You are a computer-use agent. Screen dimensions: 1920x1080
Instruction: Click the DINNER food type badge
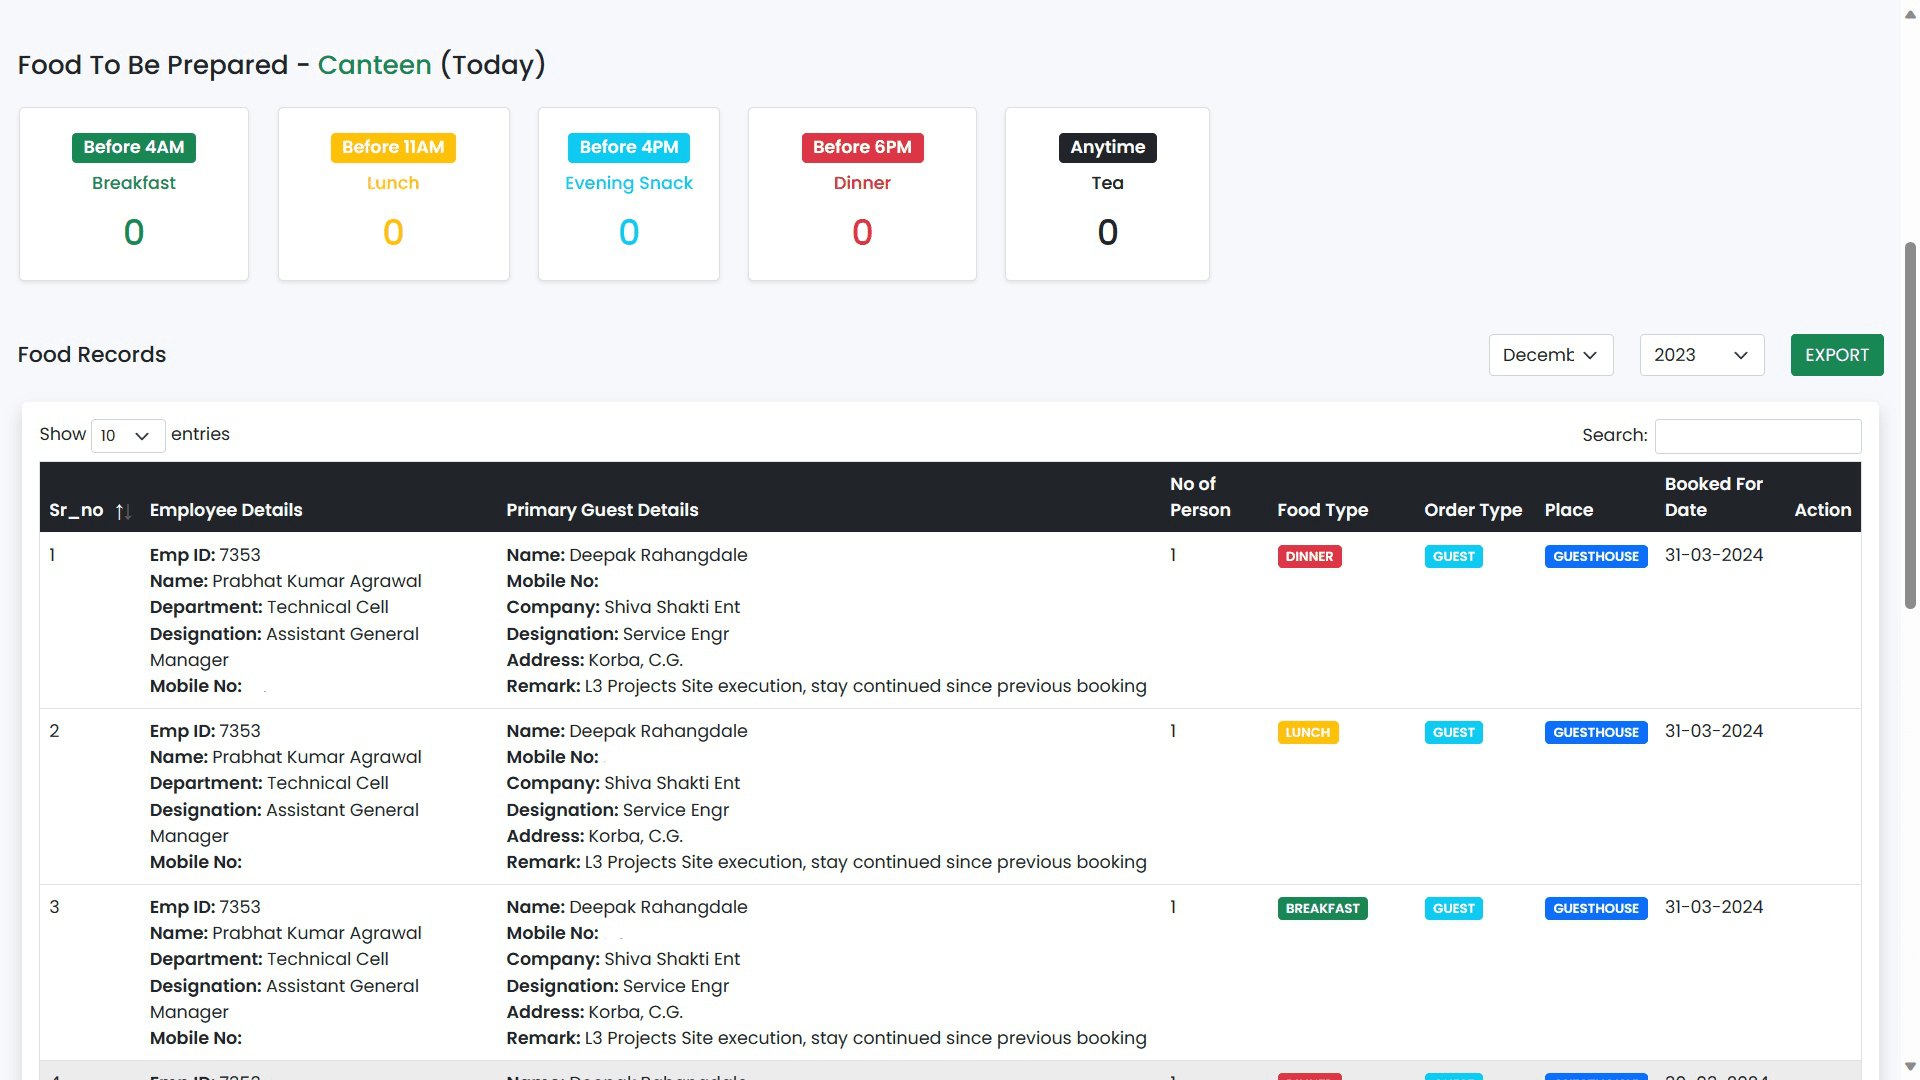(1309, 556)
